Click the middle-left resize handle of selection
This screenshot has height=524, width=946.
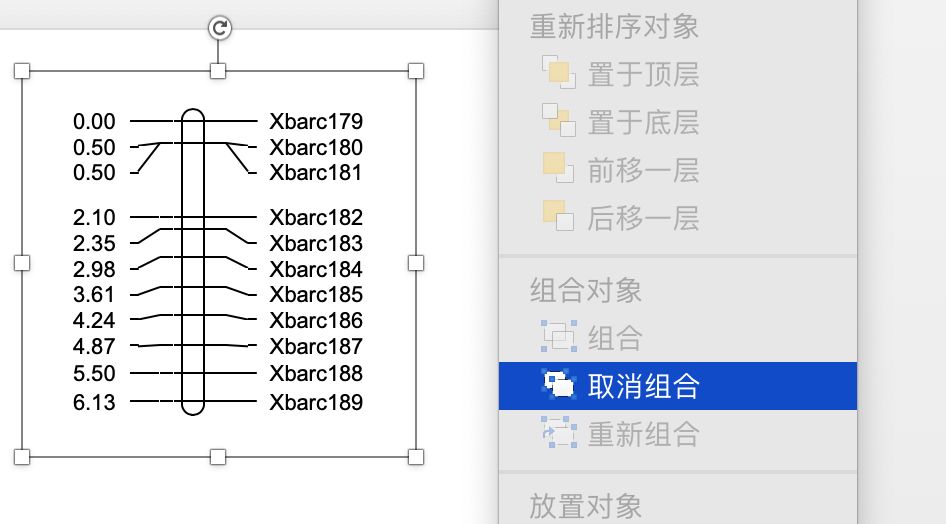point(22,263)
